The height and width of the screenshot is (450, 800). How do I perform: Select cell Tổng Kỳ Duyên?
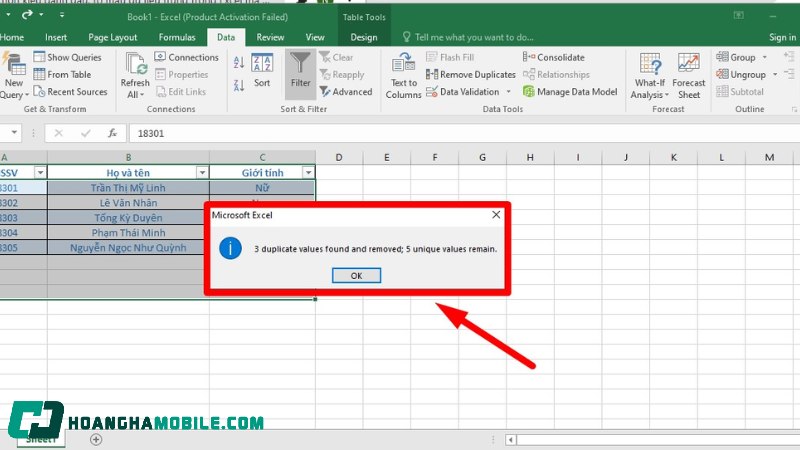[x=128, y=218]
